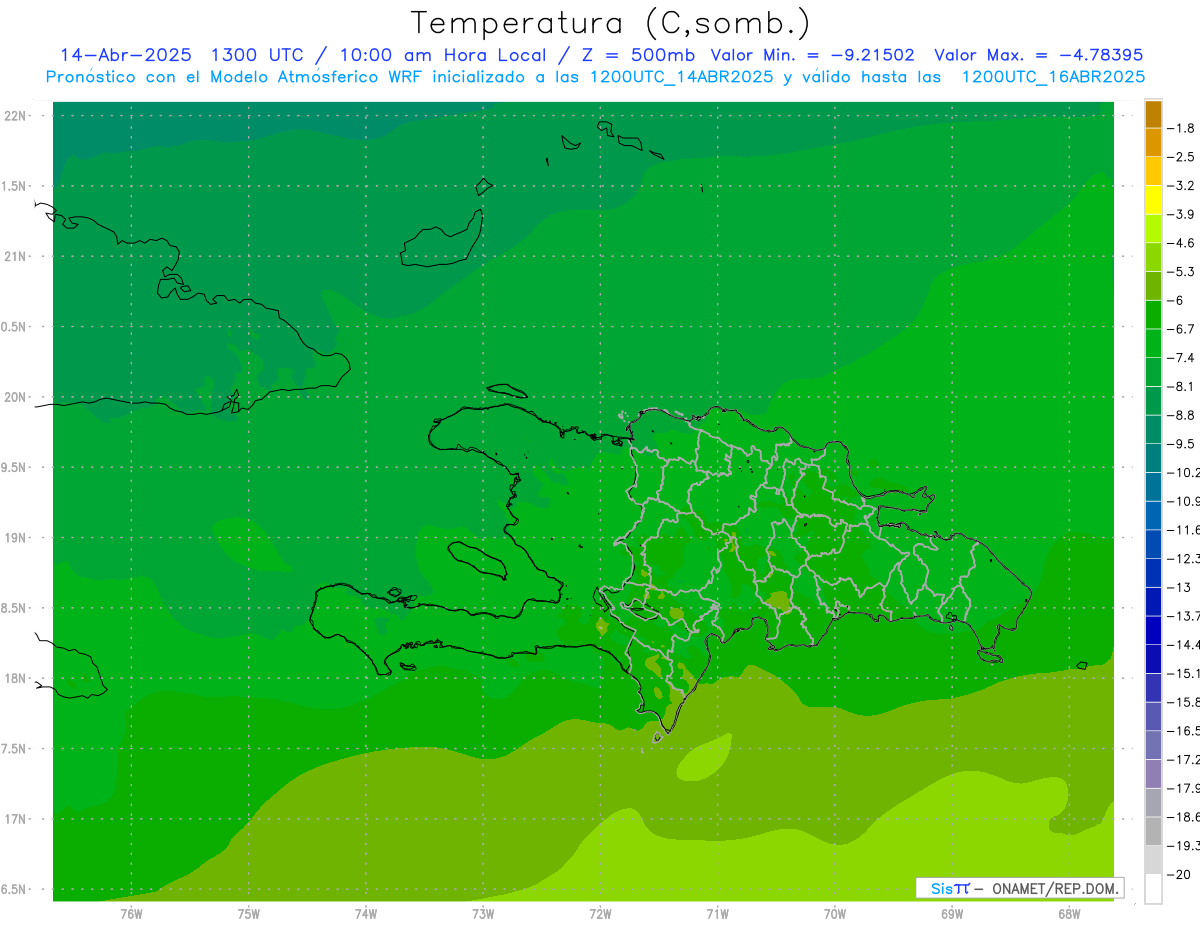Click the '17N' latitude label
Image resolution: width=1200 pixels, height=927 pixels.
pyautogui.click(x=14, y=819)
